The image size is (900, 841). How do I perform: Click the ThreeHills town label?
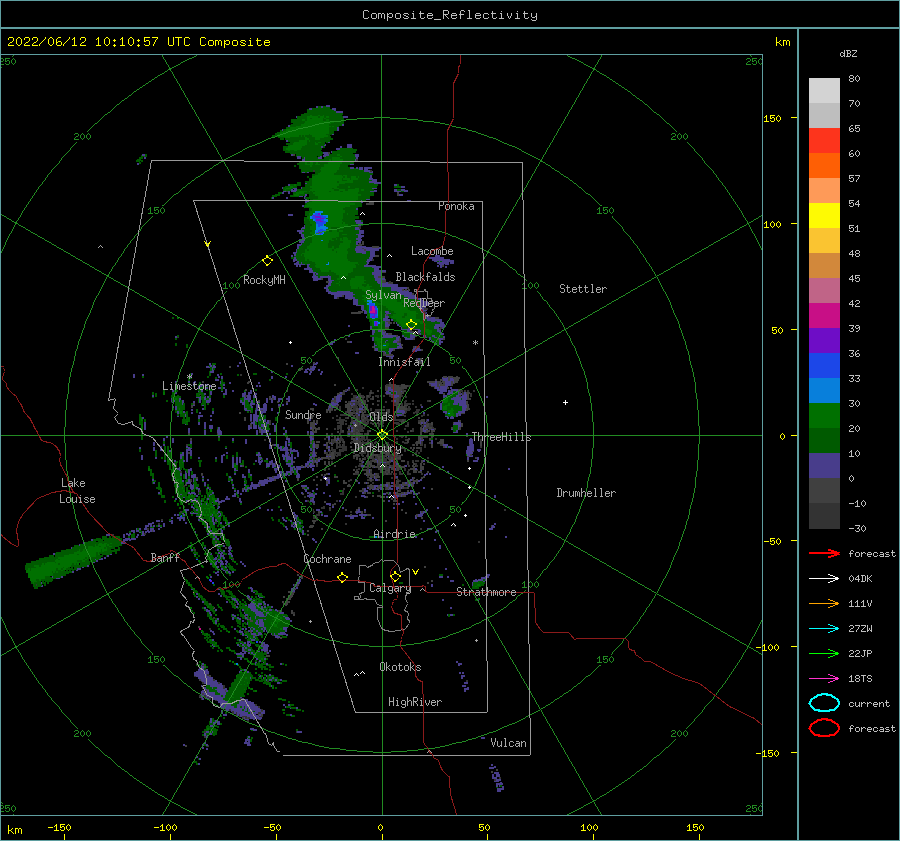[501, 437]
